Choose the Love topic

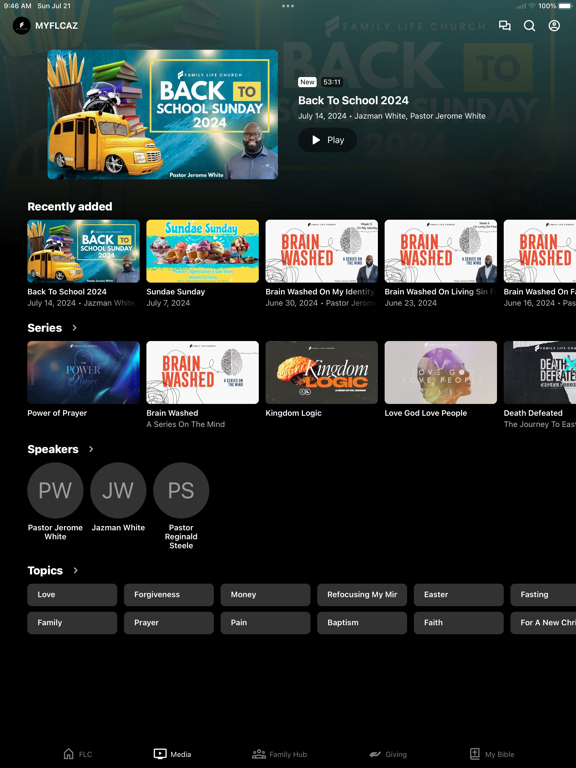coord(72,595)
